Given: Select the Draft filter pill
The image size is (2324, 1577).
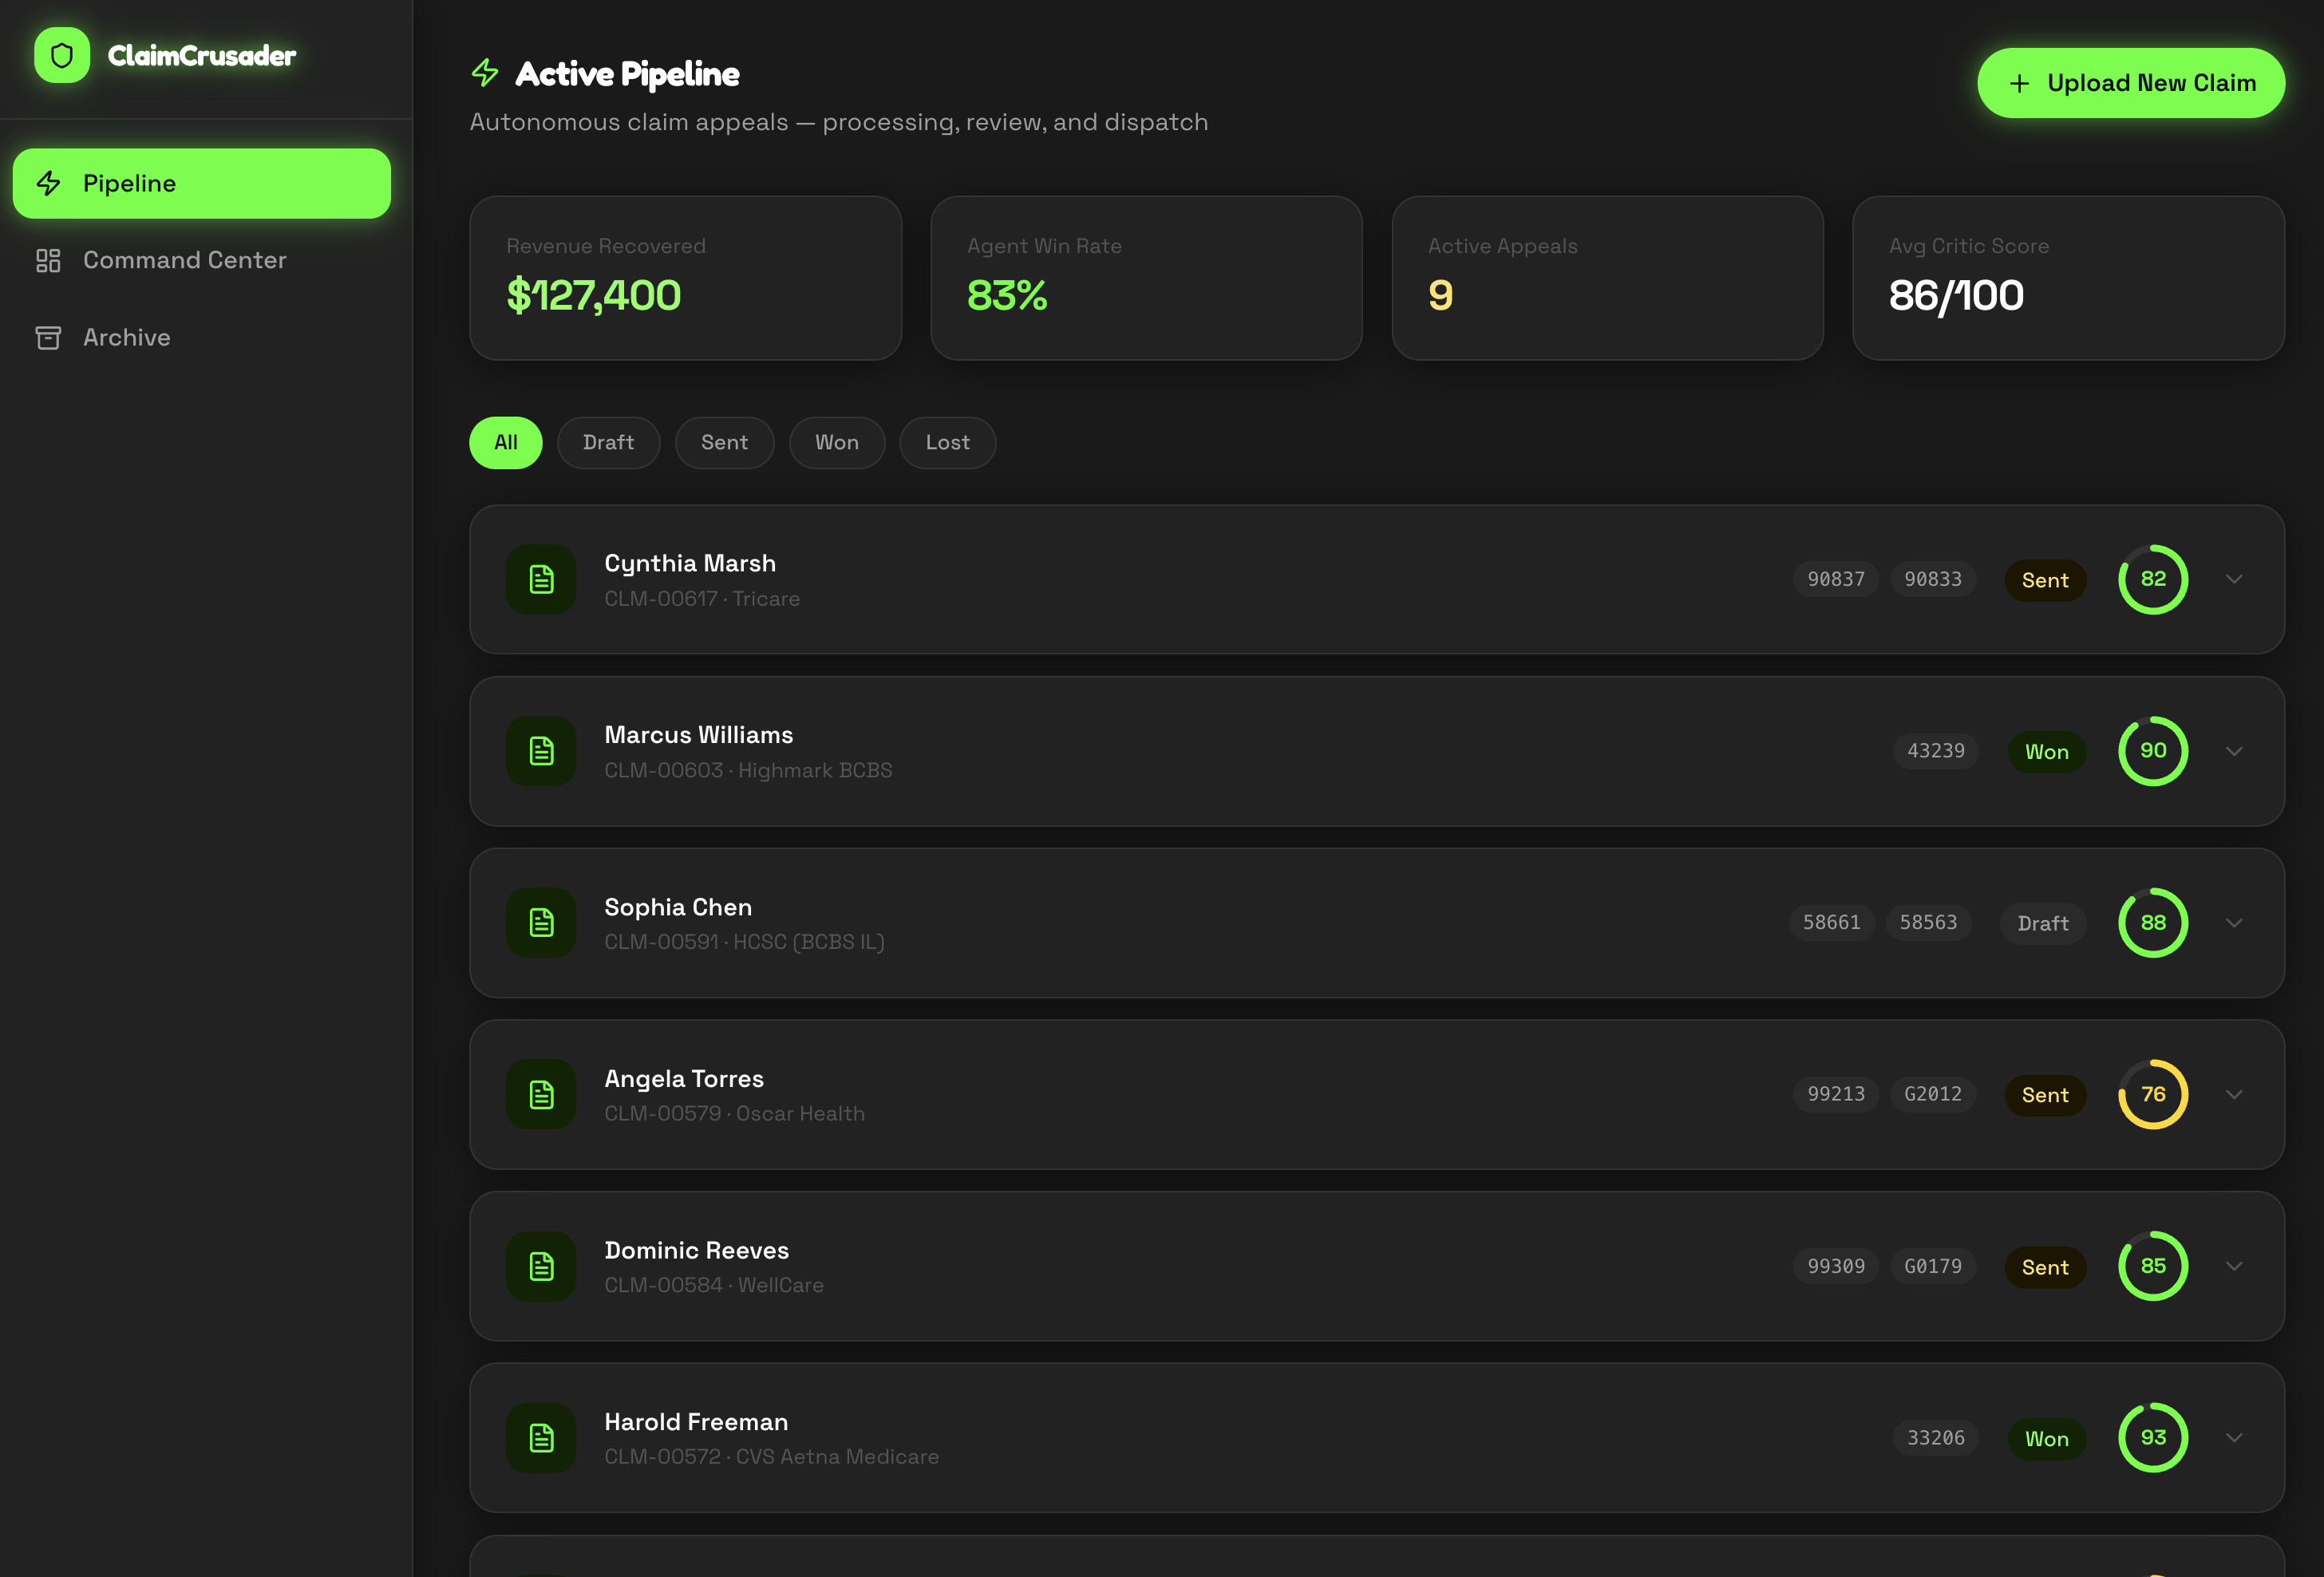Looking at the screenshot, I should tap(608, 442).
